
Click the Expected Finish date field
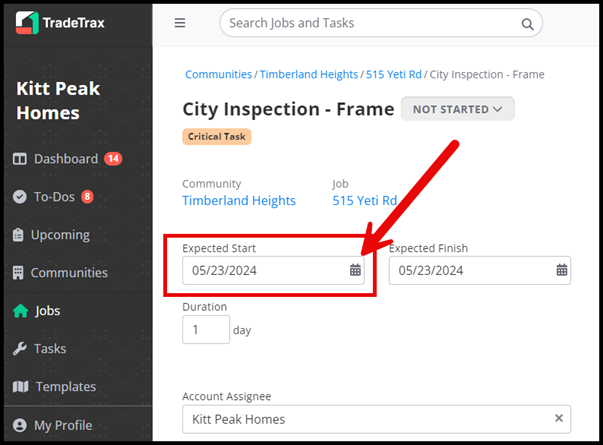[480, 270]
